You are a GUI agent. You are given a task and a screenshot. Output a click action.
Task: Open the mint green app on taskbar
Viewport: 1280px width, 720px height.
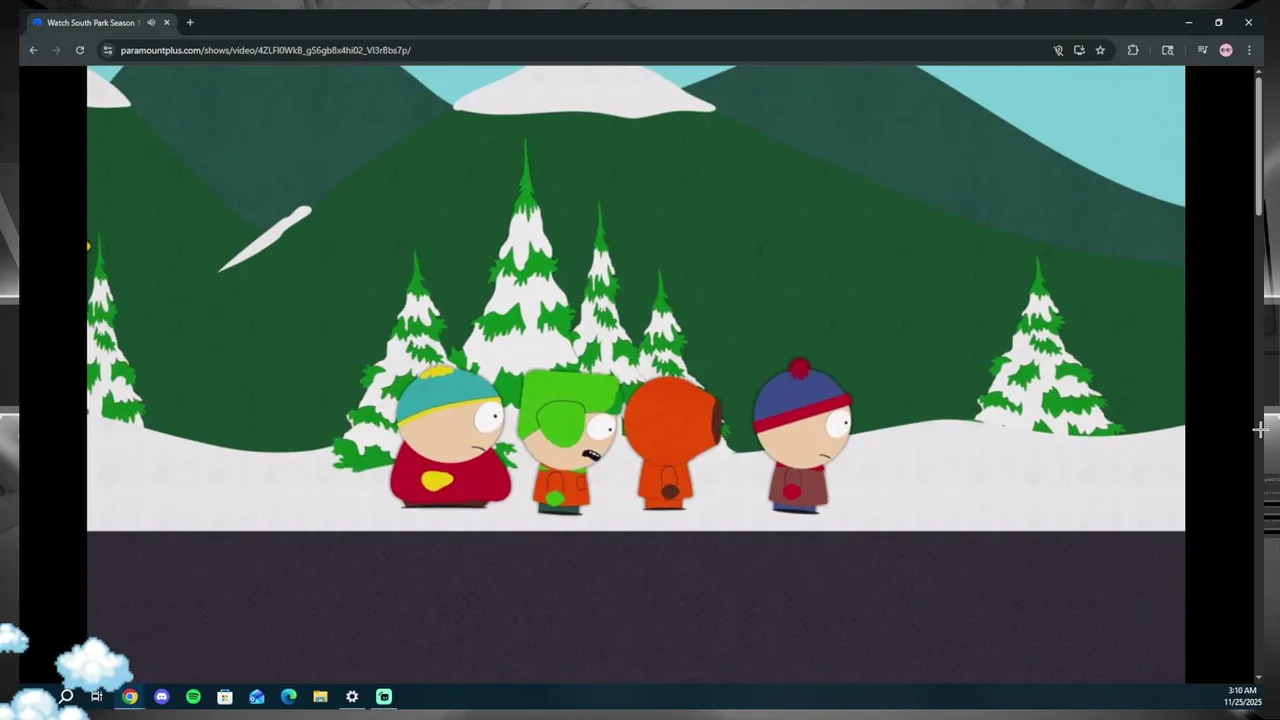tap(384, 696)
